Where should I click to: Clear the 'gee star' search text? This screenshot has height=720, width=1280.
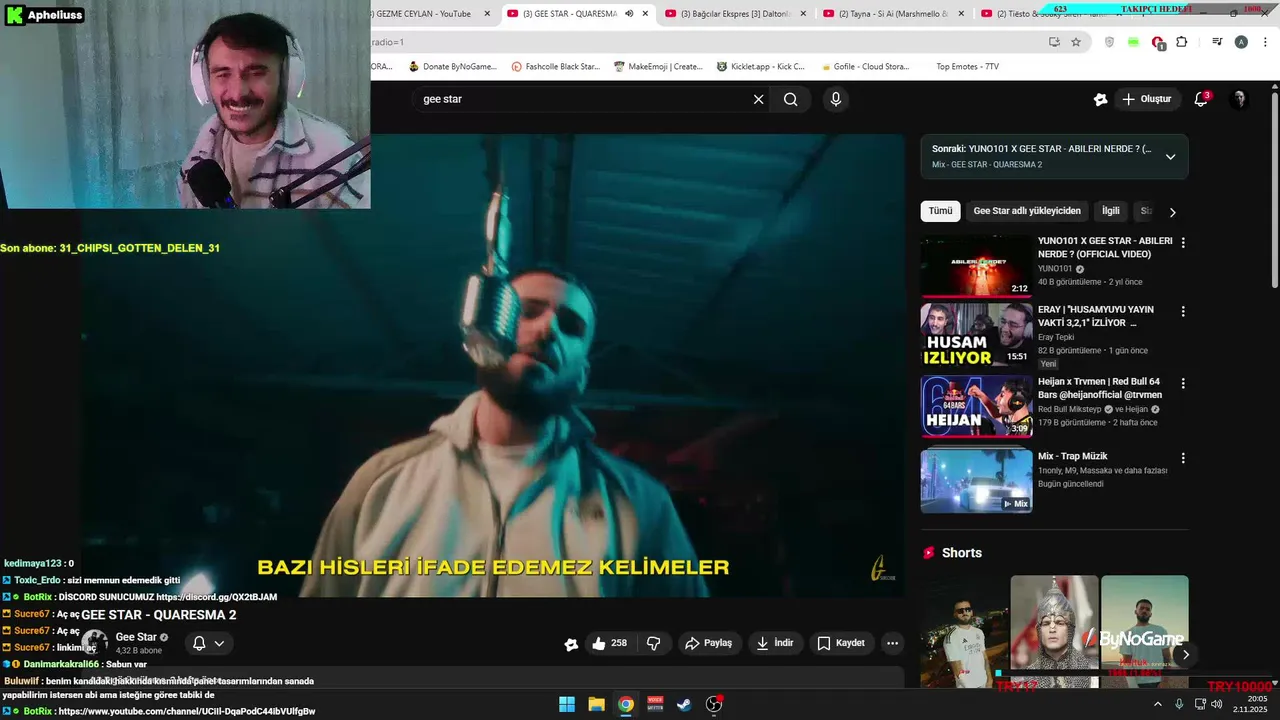[x=758, y=99]
